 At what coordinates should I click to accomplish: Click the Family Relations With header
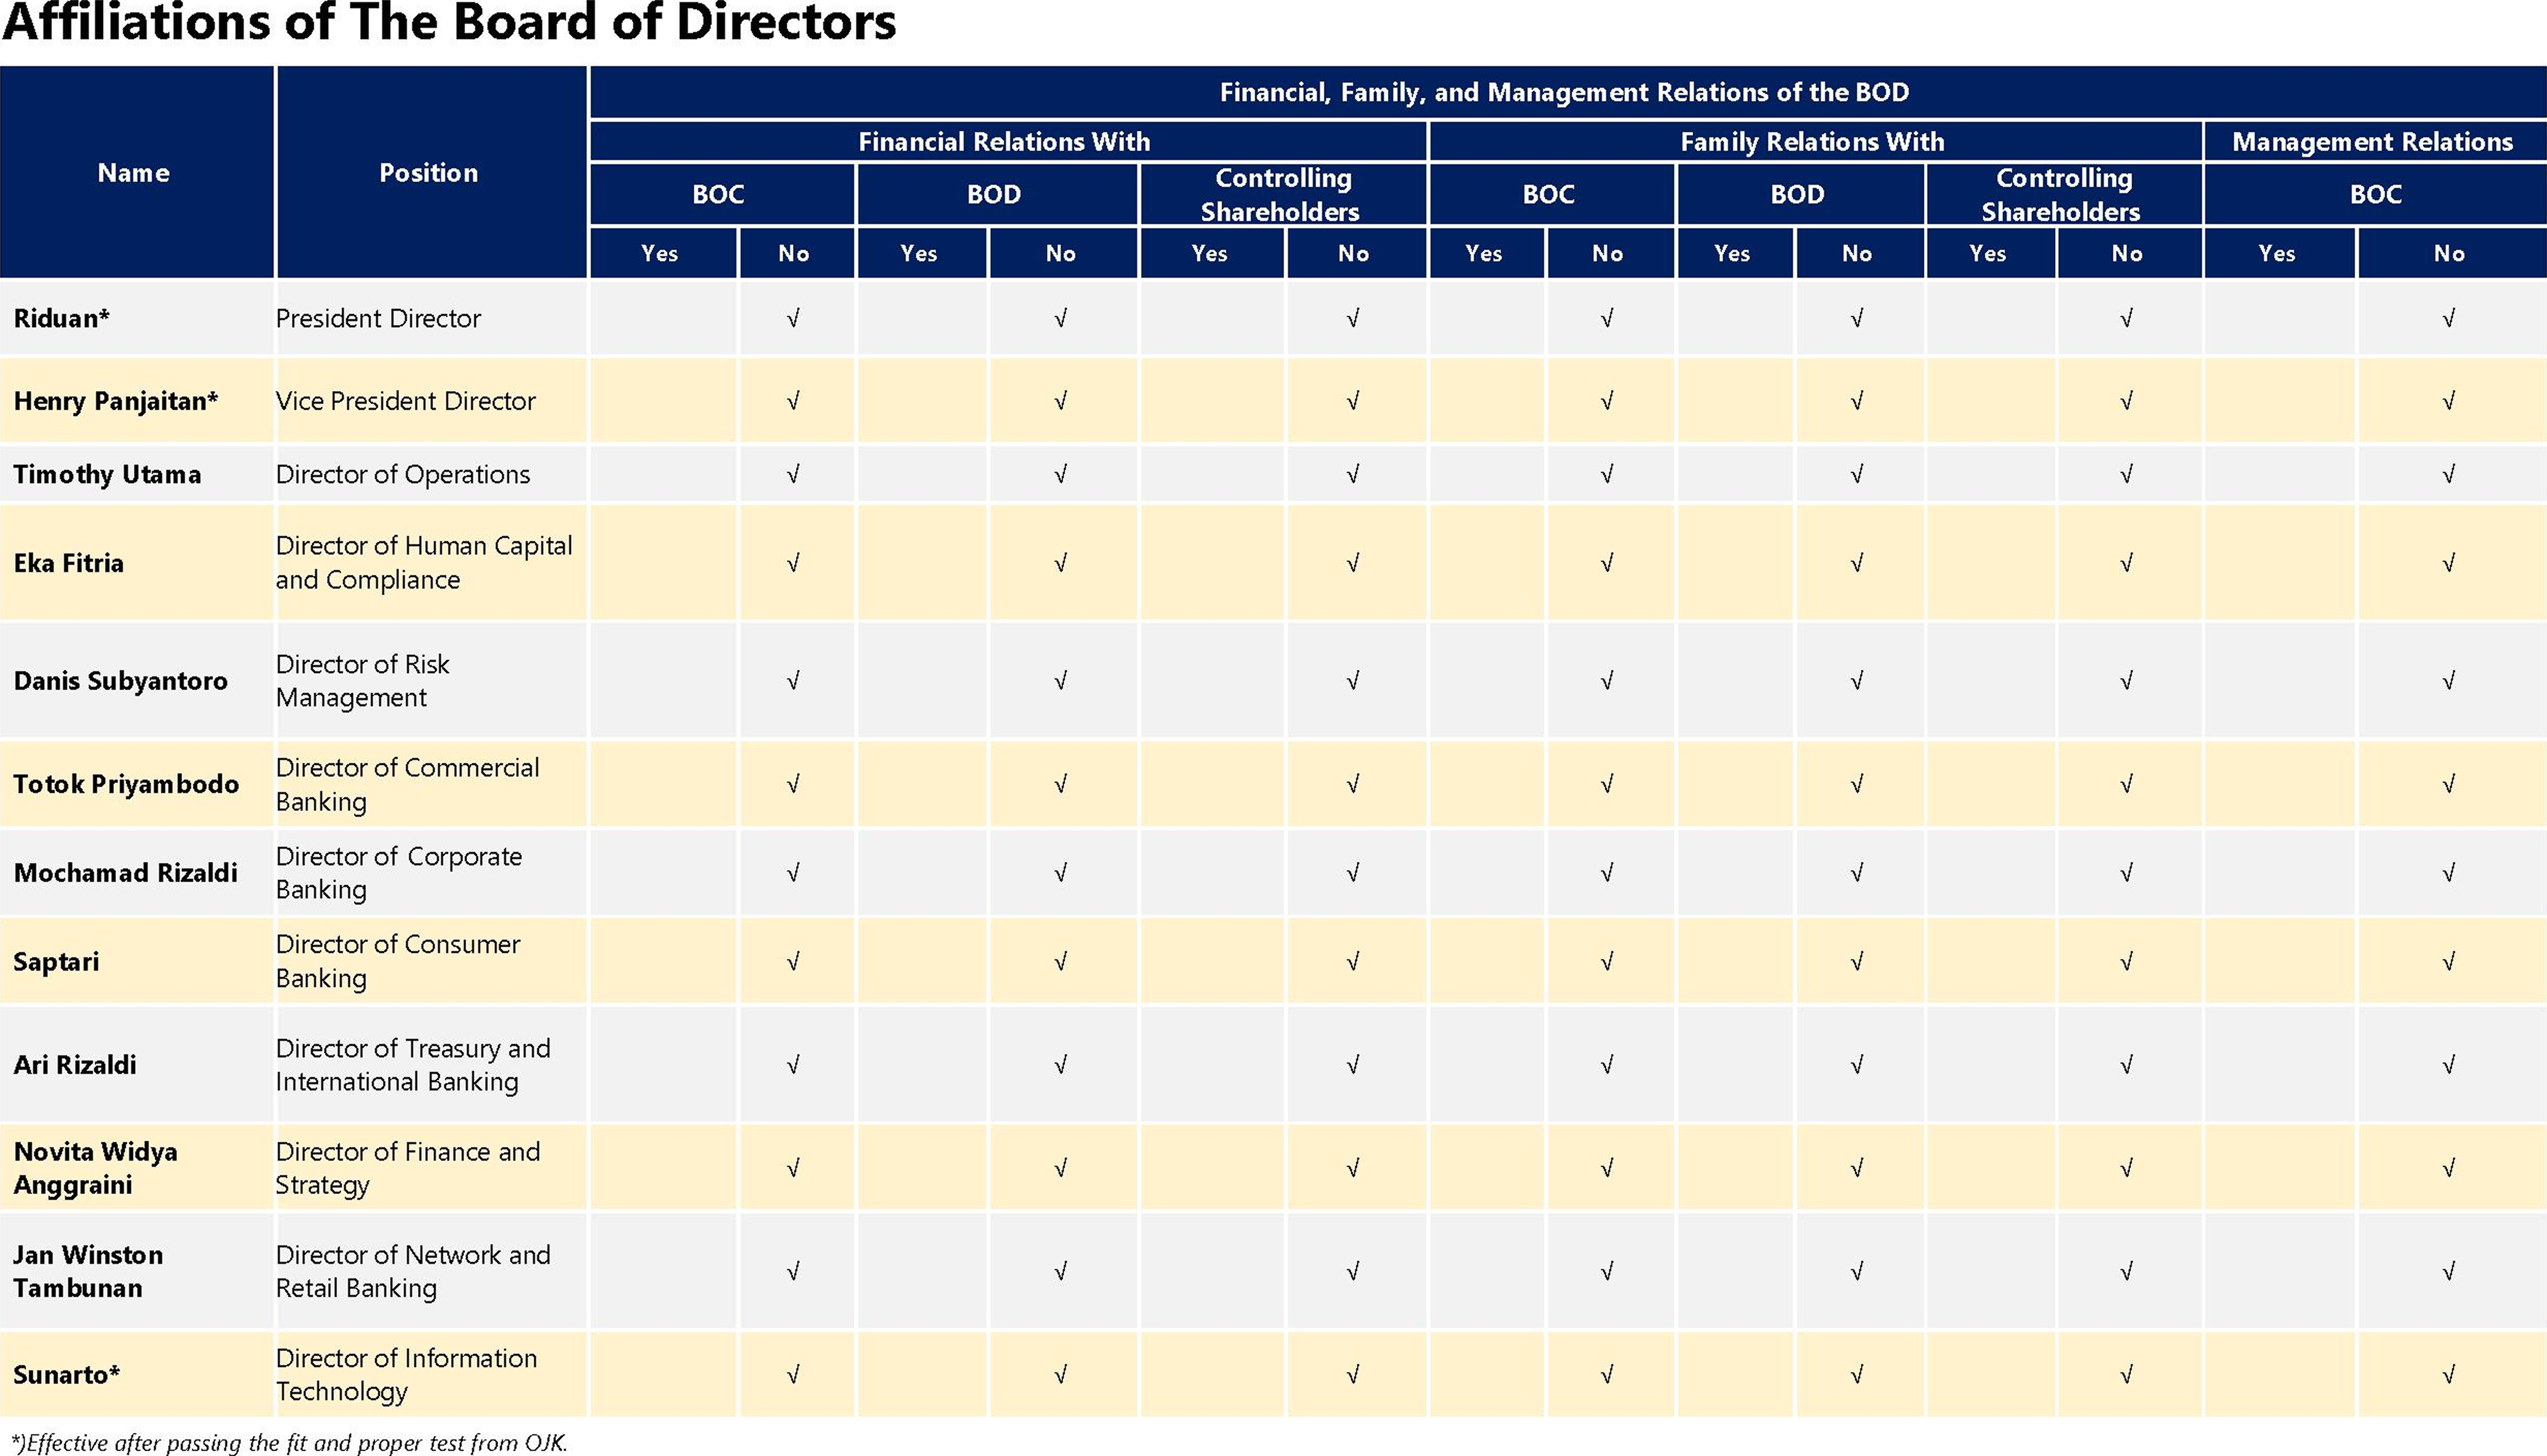pos(1811,142)
